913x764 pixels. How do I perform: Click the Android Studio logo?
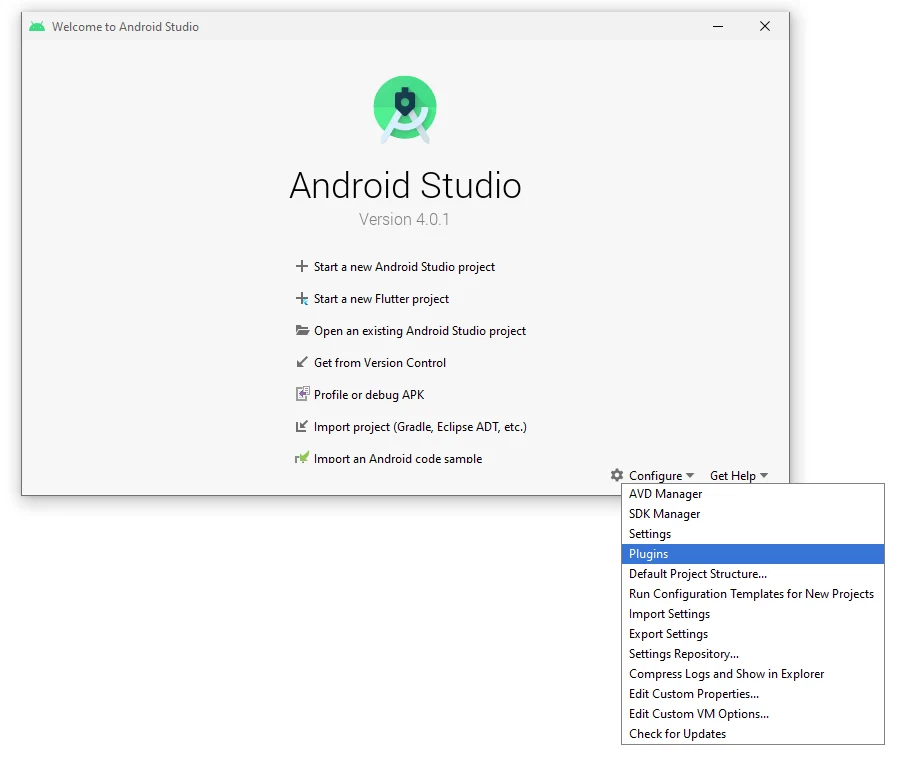click(405, 109)
